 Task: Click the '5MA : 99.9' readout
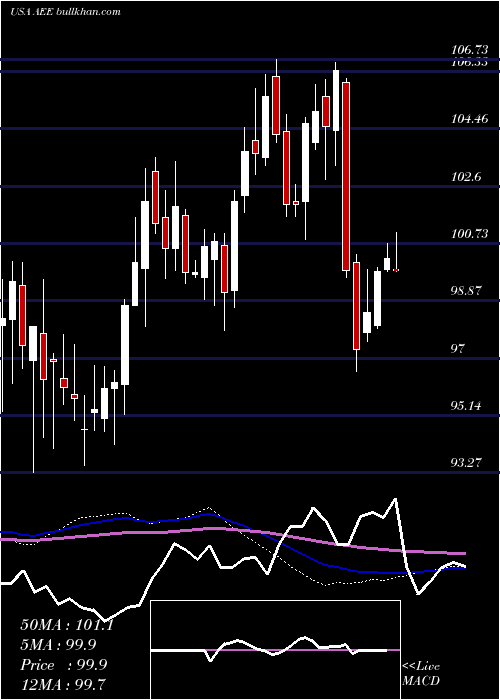coord(58,644)
